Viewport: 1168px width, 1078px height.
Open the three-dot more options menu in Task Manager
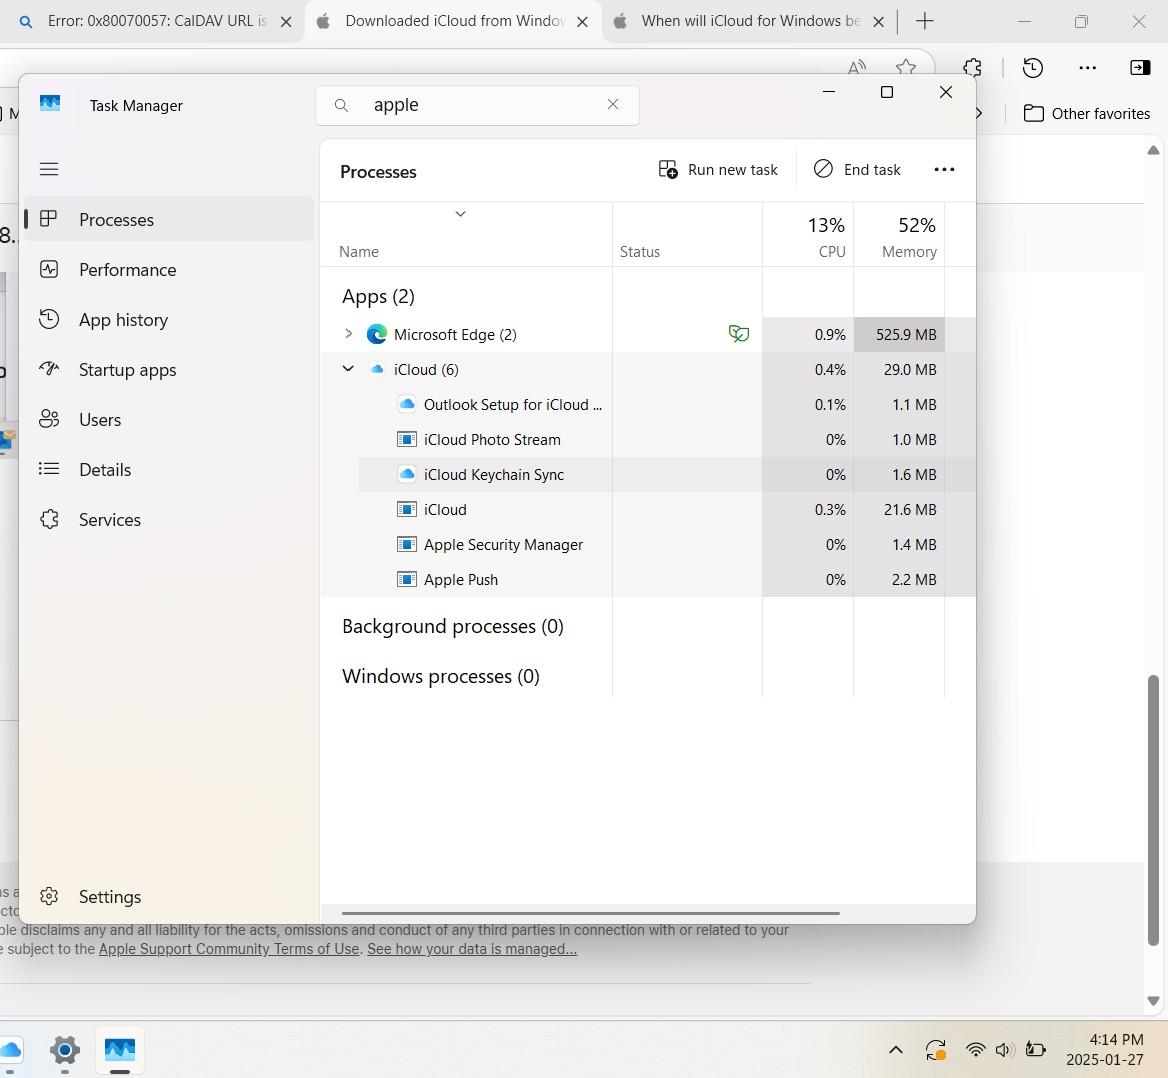944,170
